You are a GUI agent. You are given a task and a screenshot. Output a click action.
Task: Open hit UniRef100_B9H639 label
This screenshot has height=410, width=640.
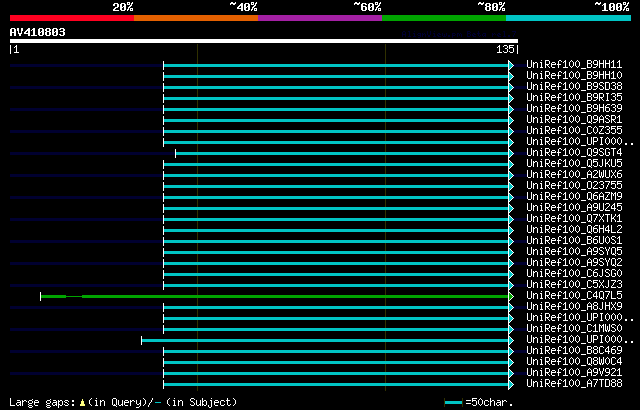(x=574, y=109)
